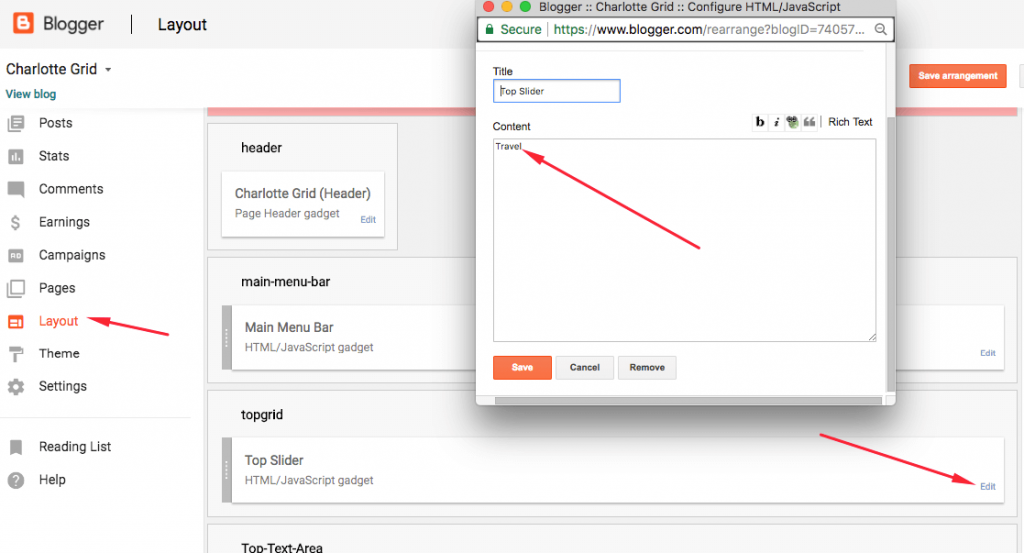Click the Page Header gadget subtitle
1024x553 pixels.
pos(287,213)
